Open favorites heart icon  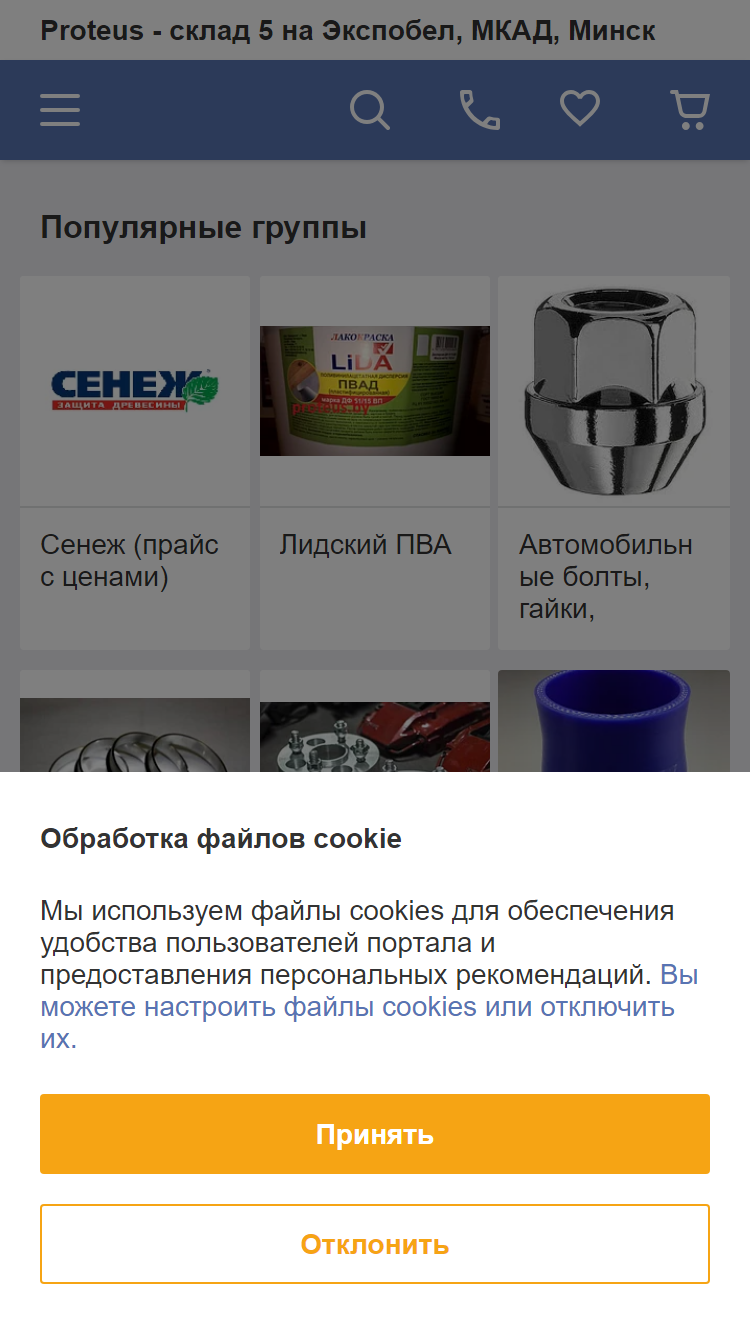tap(580, 109)
